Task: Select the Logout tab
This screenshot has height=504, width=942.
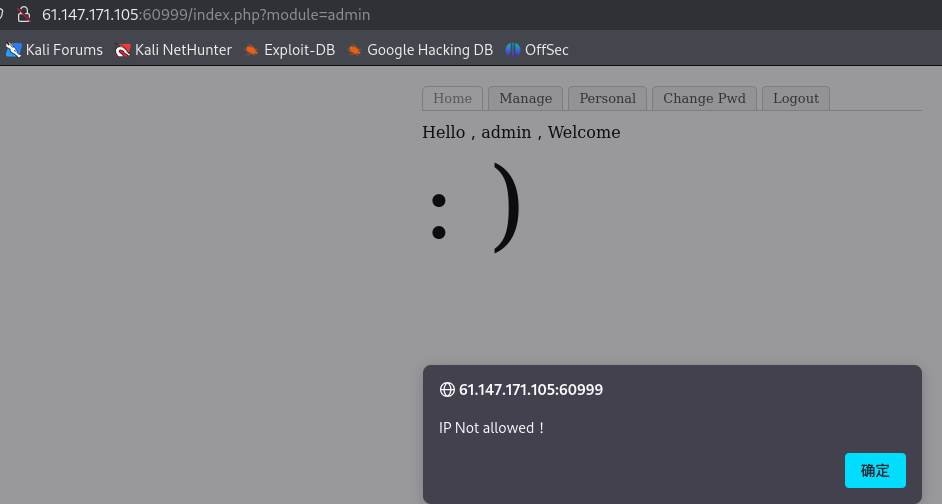Action: [x=796, y=99]
